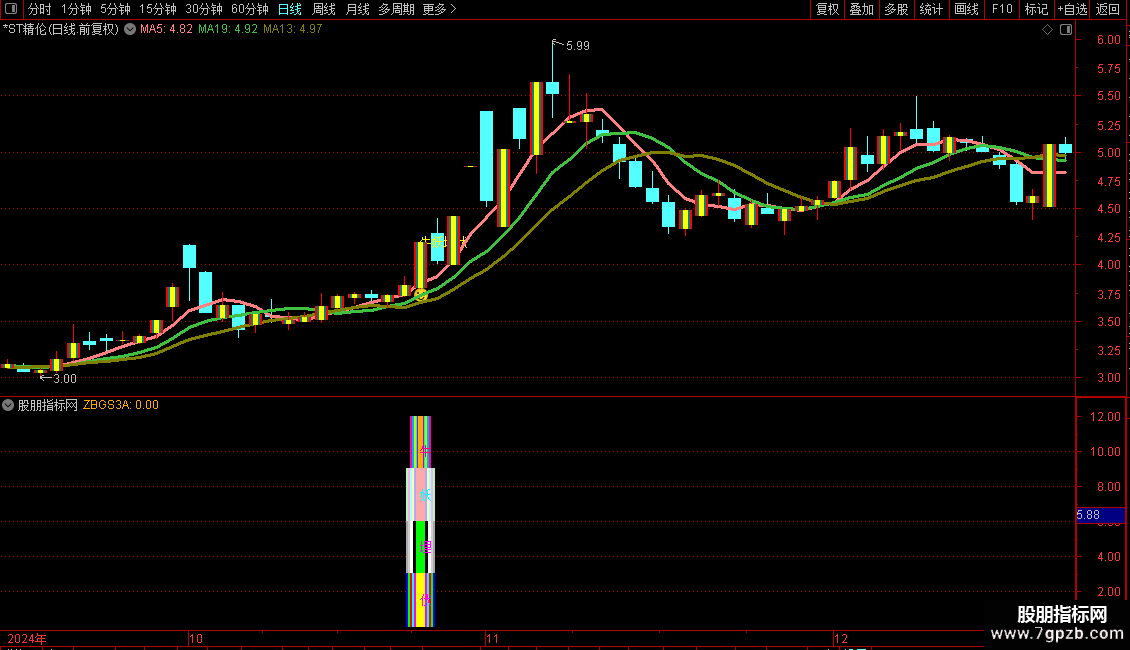The height and width of the screenshot is (650, 1130).
Task: Open the 统计 statistics tool
Action: click(x=931, y=9)
